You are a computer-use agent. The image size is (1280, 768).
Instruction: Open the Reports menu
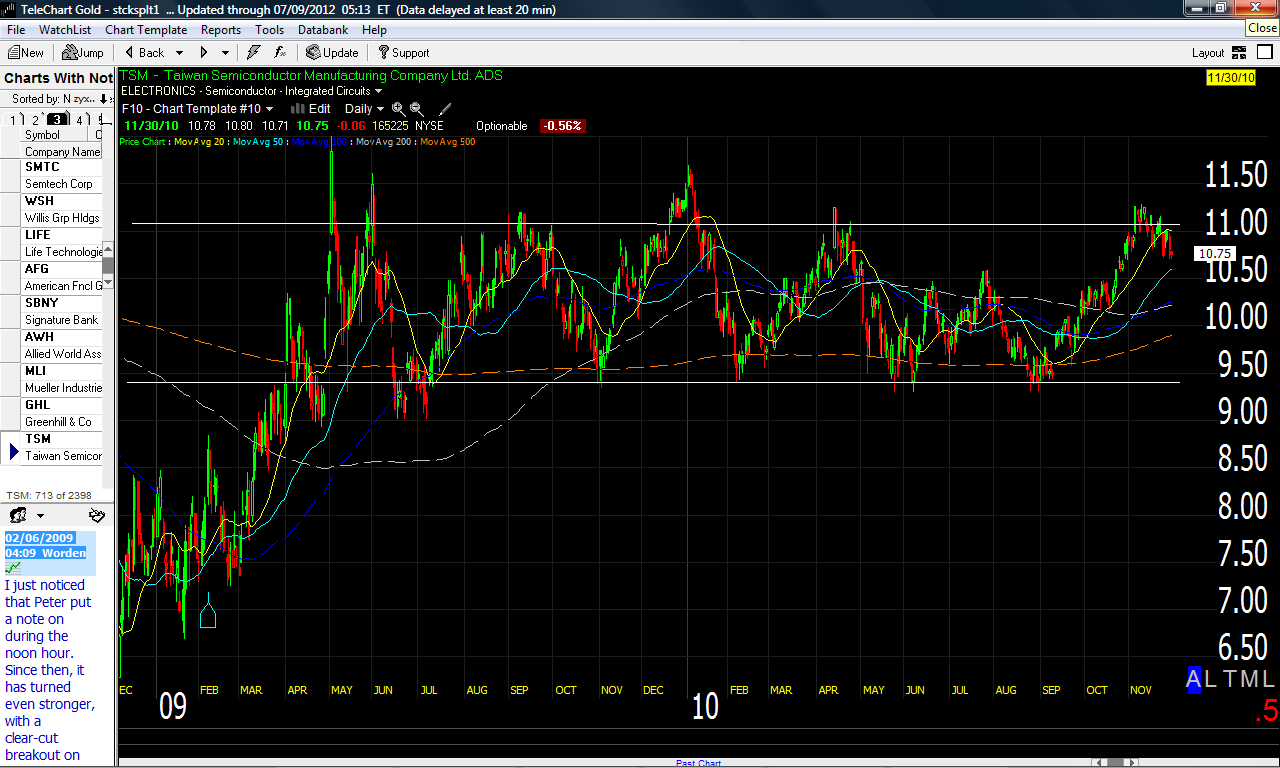pyautogui.click(x=221, y=30)
